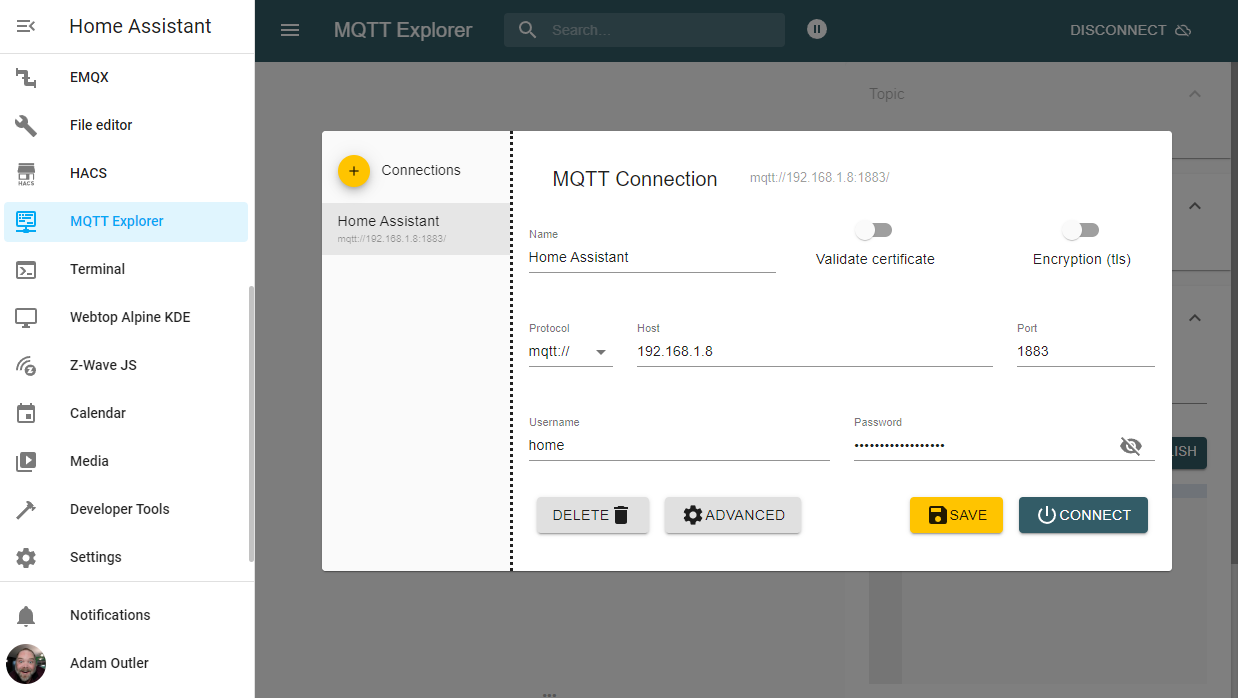The height and width of the screenshot is (698, 1238).
Task: Edit the connection Name field
Action: click(652, 257)
